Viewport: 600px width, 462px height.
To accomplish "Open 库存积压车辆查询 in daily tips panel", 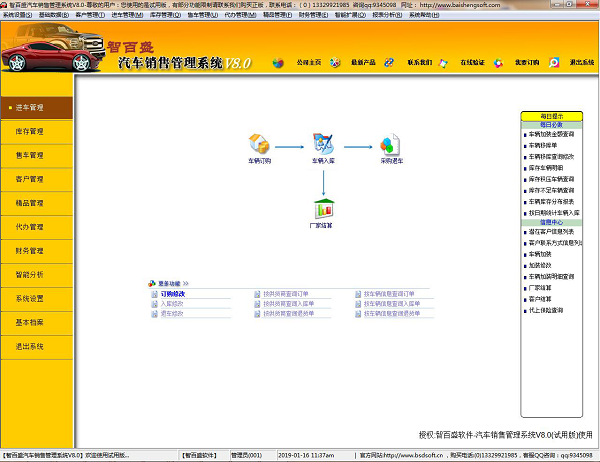I will point(551,179).
